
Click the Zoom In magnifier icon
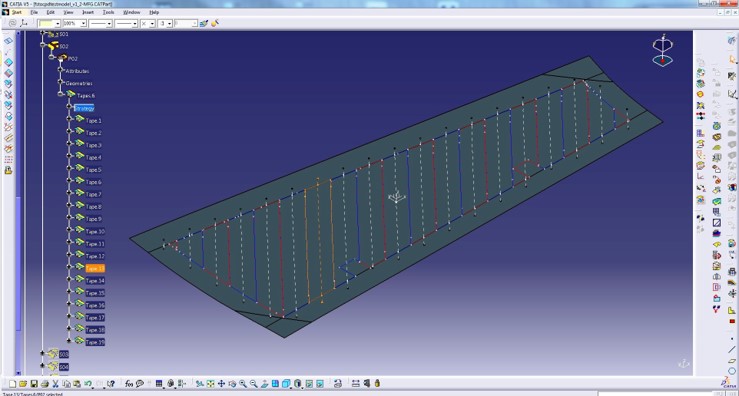[x=243, y=384]
